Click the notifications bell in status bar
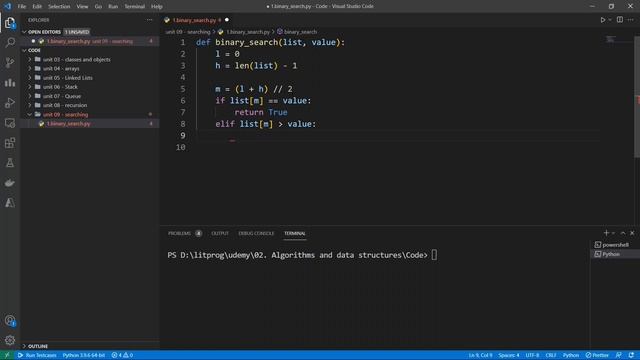The image size is (640, 360). [631, 355]
